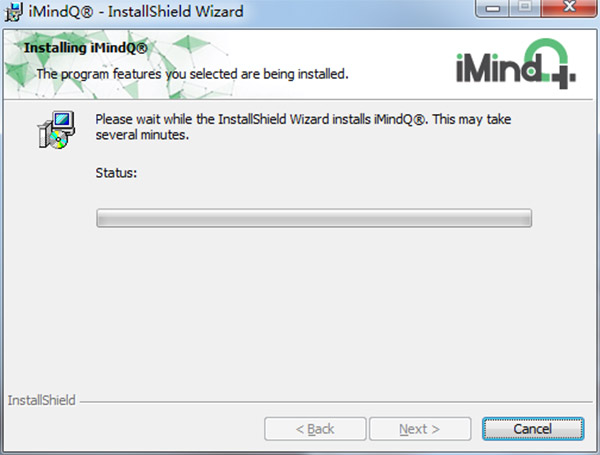This screenshot has height=455, width=600.
Task: Click the computer and CD setup icon
Action: click(56, 130)
